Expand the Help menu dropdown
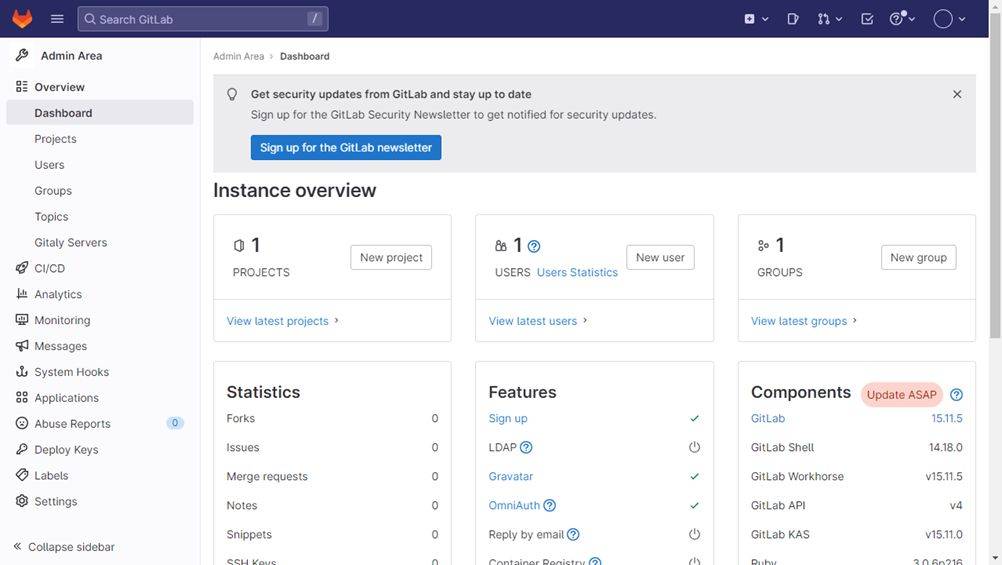 tap(902, 19)
